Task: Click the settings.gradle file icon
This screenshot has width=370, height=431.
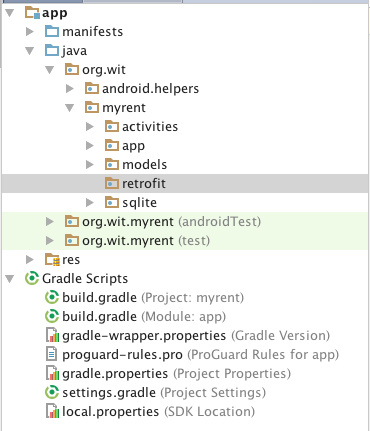Action: pos(52,392)
